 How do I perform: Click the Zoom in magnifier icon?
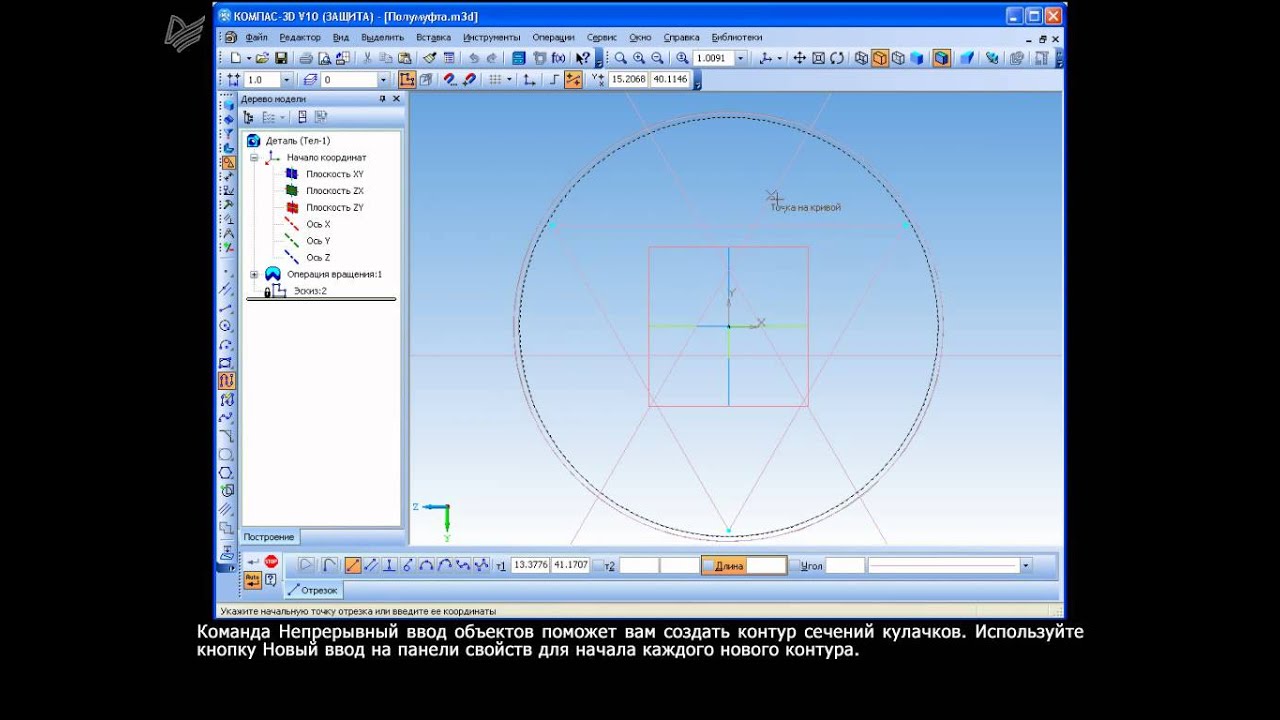[639, 58]
